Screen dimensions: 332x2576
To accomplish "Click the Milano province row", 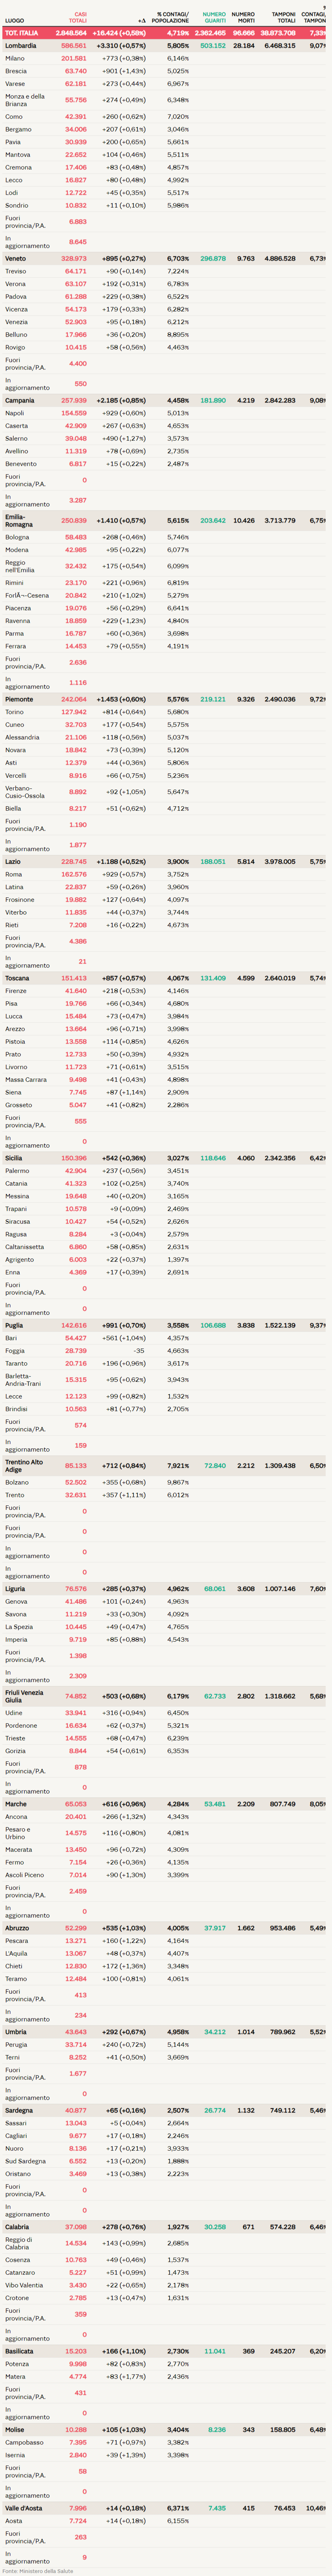I will 166,59.
